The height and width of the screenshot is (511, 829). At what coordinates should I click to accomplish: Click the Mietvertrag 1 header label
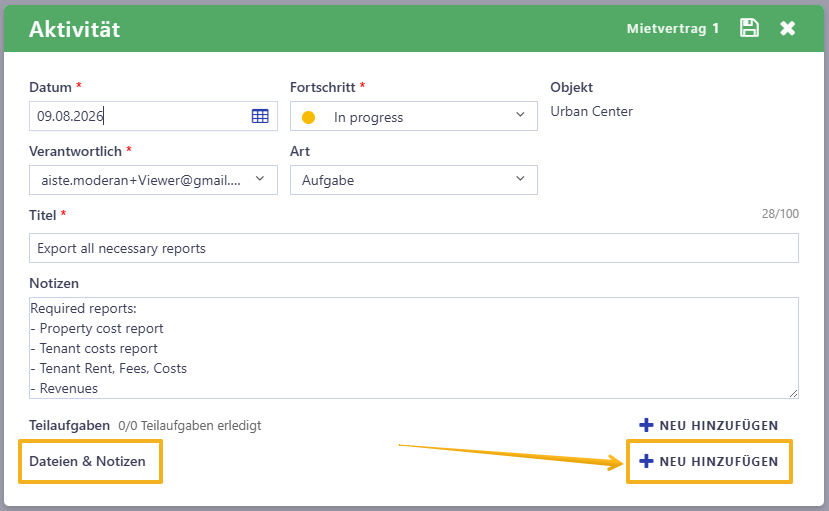[673, 29]
